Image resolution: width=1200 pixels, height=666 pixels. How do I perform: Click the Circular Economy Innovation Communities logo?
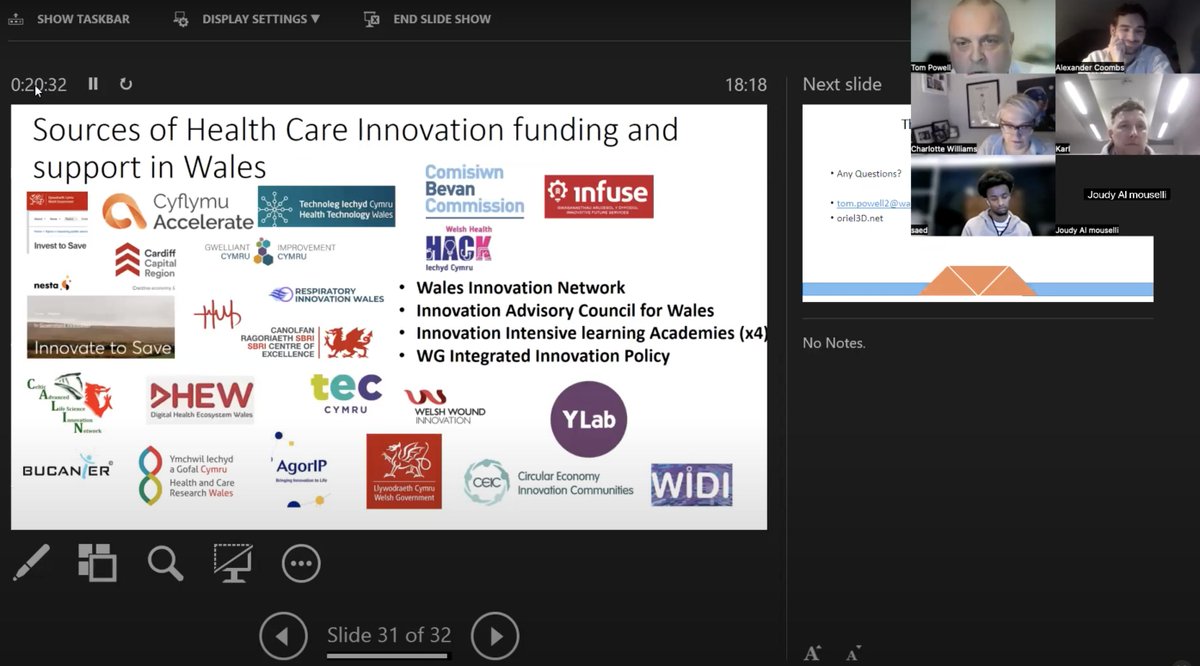[548, 482]
